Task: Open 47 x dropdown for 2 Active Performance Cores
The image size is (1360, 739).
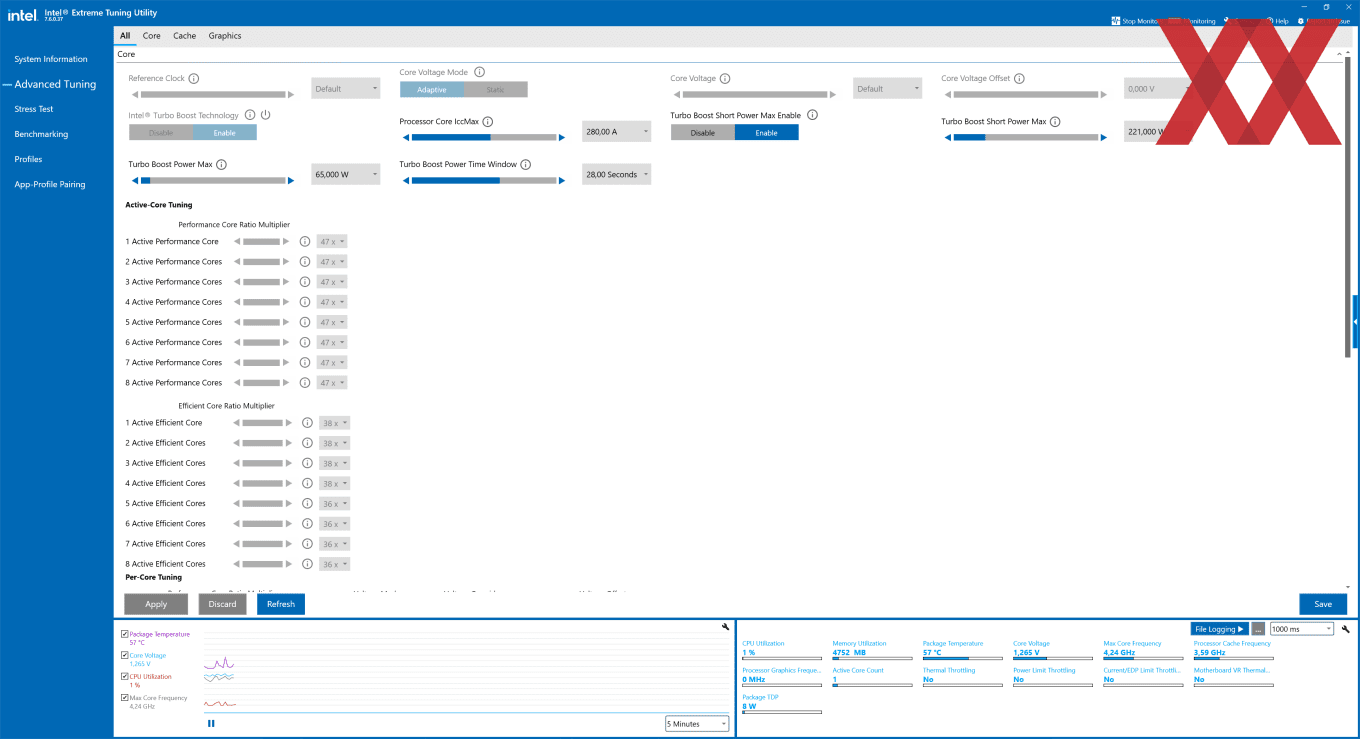Action: pyautogui.click(x=332, y=262)
